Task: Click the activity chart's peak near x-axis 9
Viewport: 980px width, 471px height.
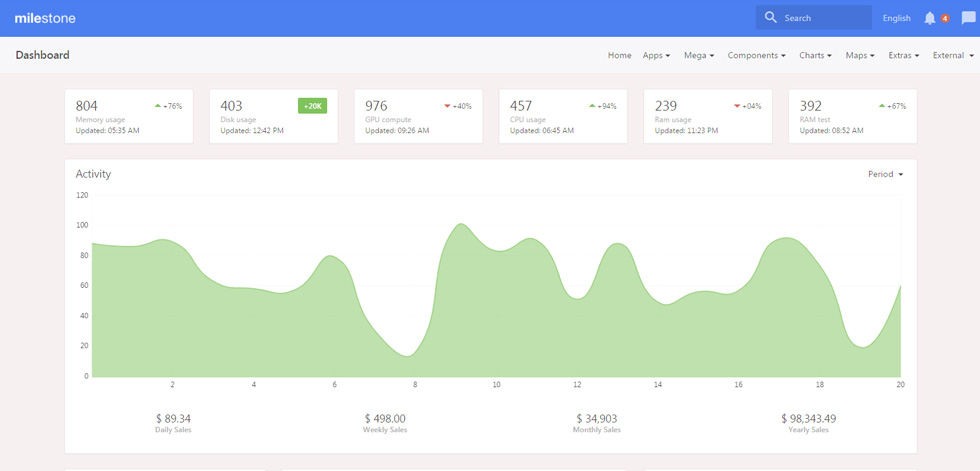Action: [x=460, y=224]
